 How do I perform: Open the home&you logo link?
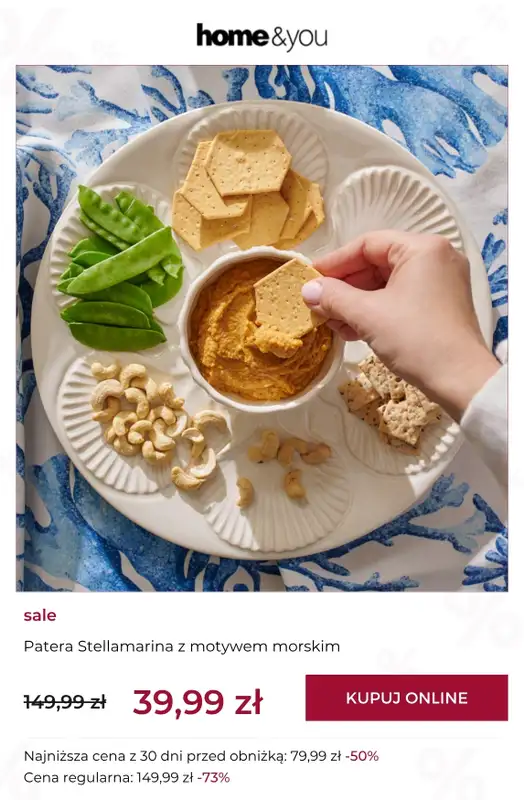(262, 37)
